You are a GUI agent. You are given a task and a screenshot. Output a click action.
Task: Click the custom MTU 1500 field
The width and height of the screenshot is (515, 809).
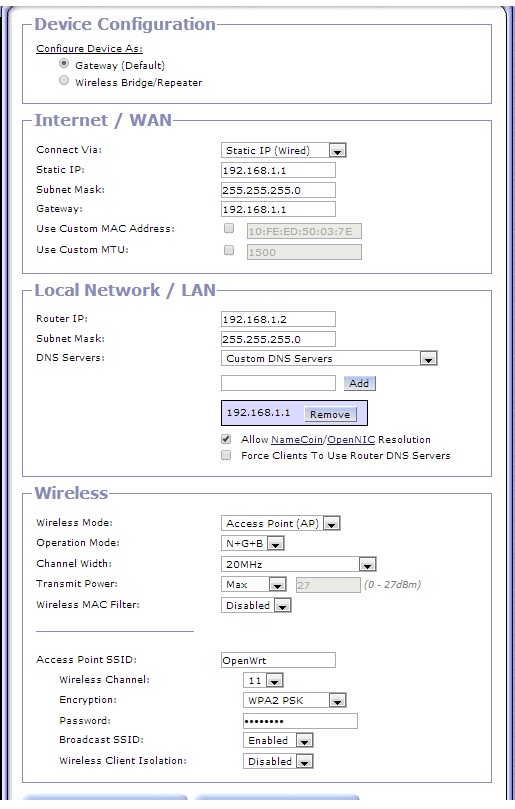304,252
